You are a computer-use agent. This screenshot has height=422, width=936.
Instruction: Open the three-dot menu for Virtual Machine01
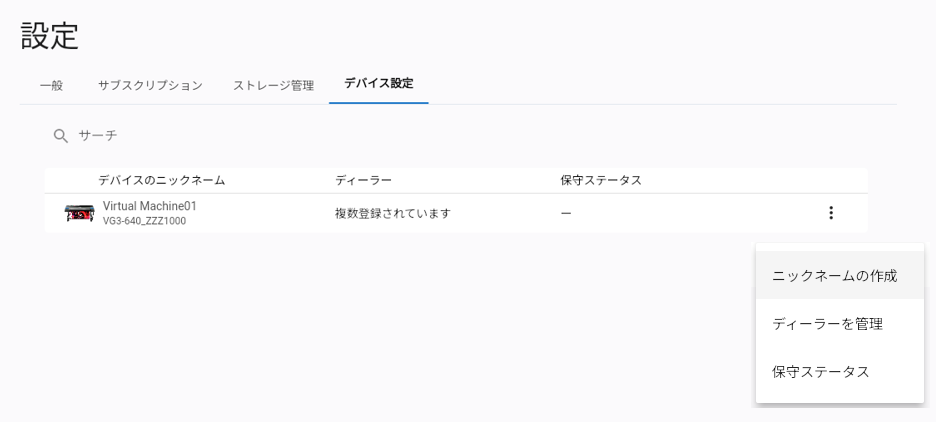click(x=831, y=212)
